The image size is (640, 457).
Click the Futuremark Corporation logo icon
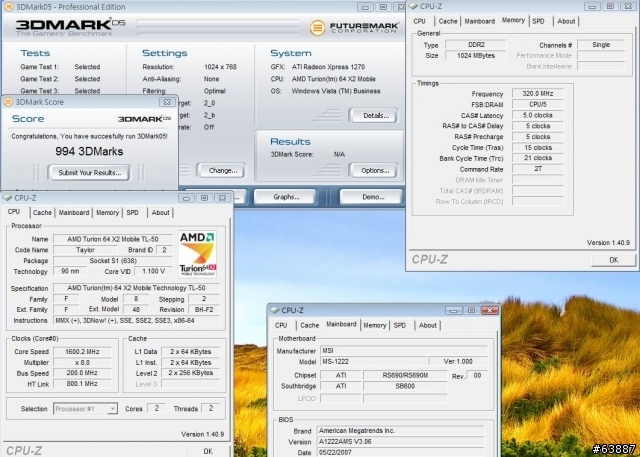click(317, 28)
